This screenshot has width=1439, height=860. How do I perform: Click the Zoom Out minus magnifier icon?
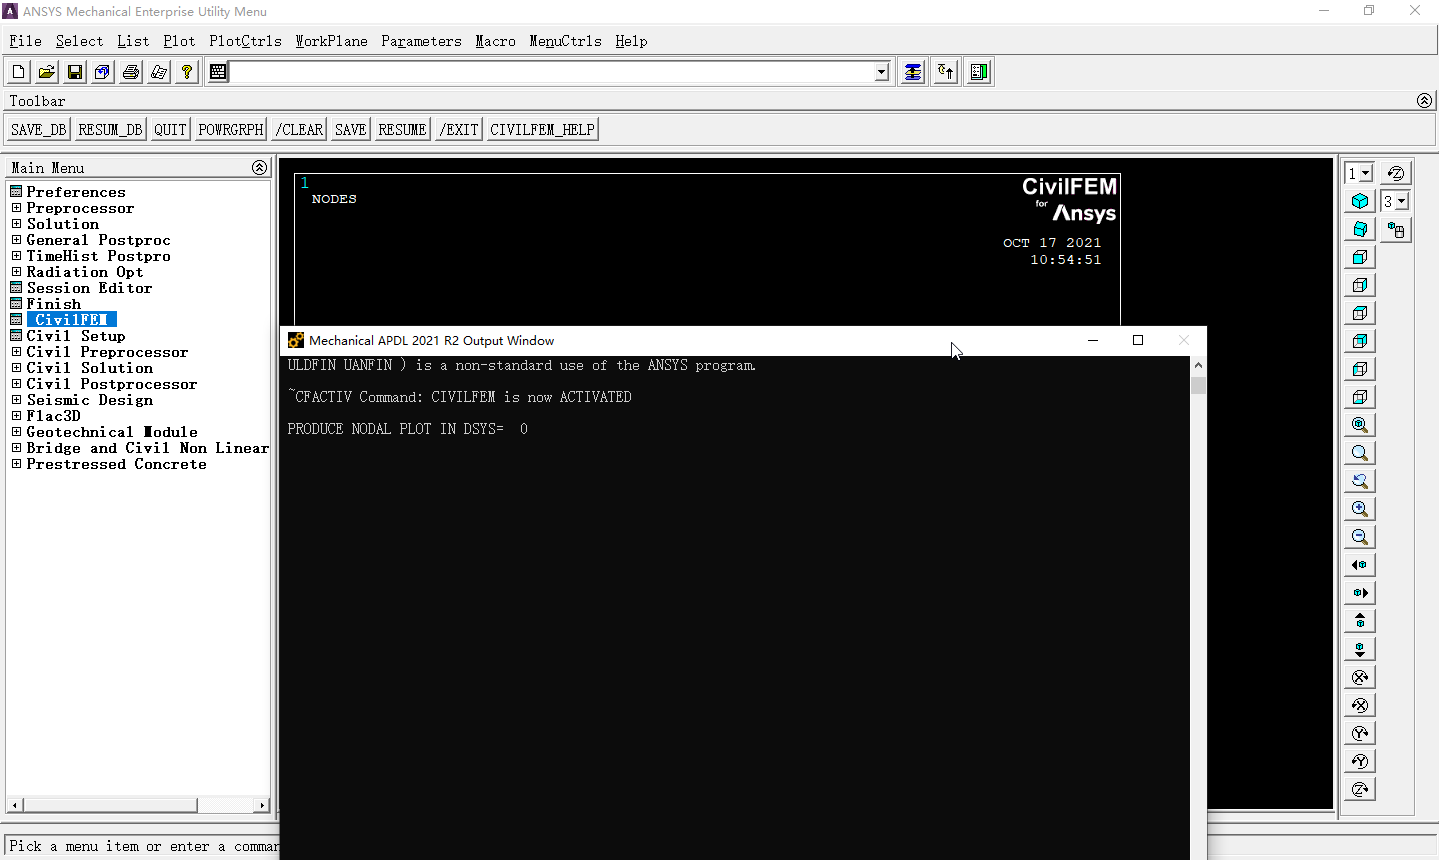[1360, 537]
